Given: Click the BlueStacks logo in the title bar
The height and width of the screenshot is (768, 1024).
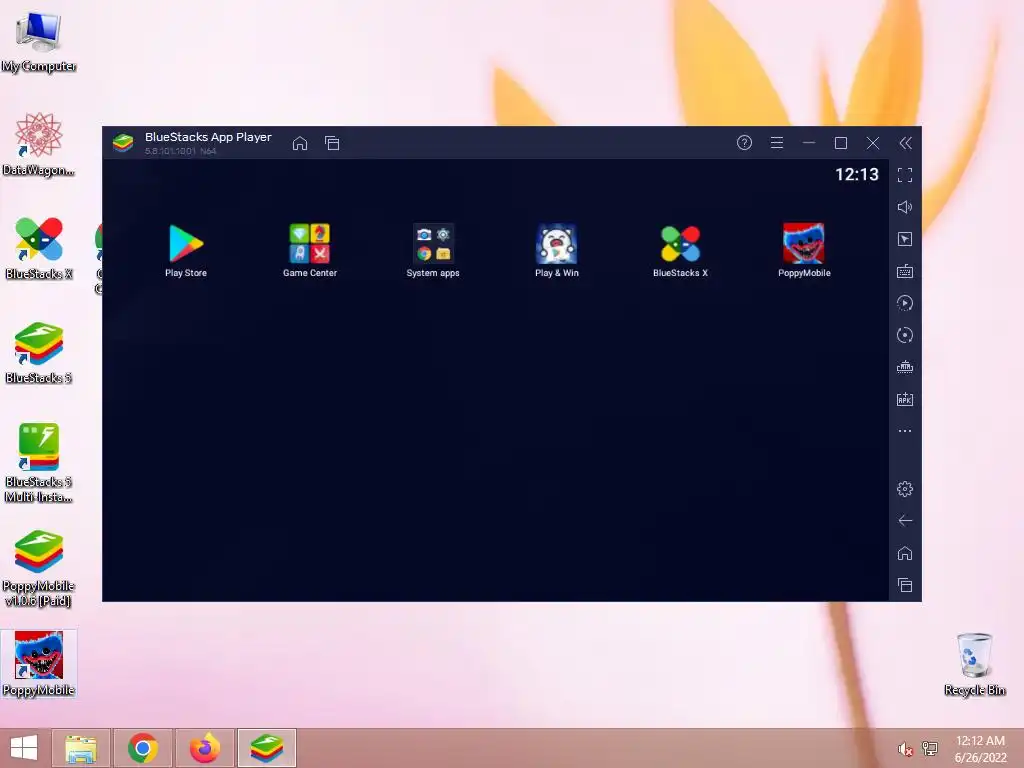Looking at the screenshot, I should pos(123,142).
